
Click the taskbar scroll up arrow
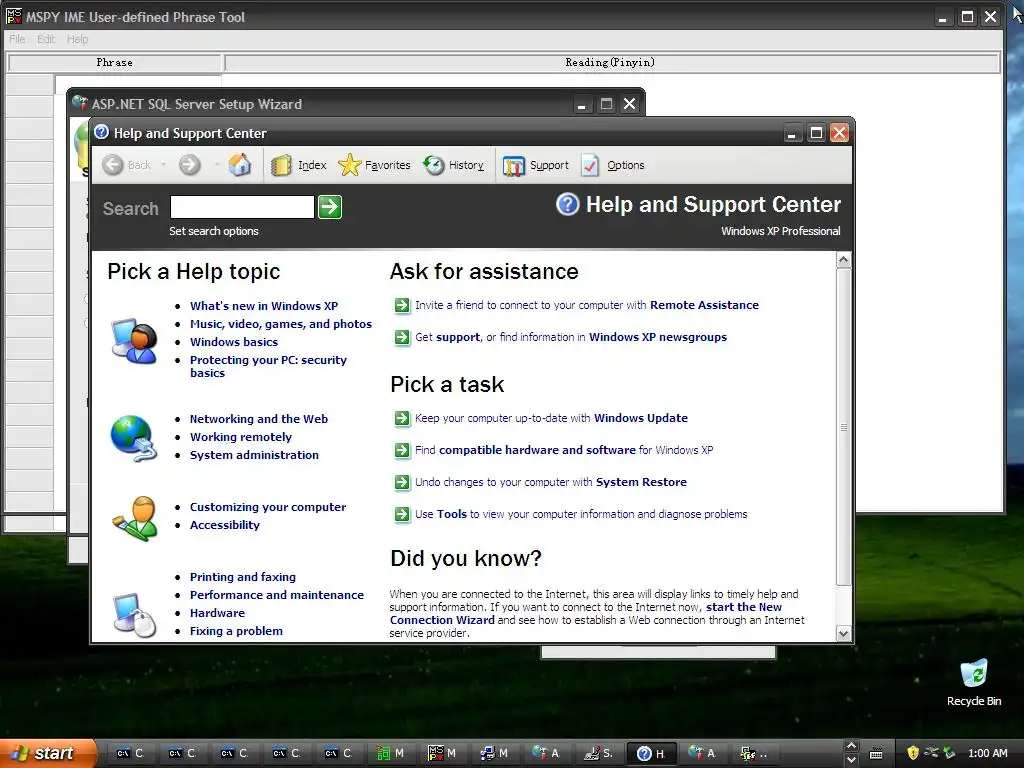[x=851, y=746]
